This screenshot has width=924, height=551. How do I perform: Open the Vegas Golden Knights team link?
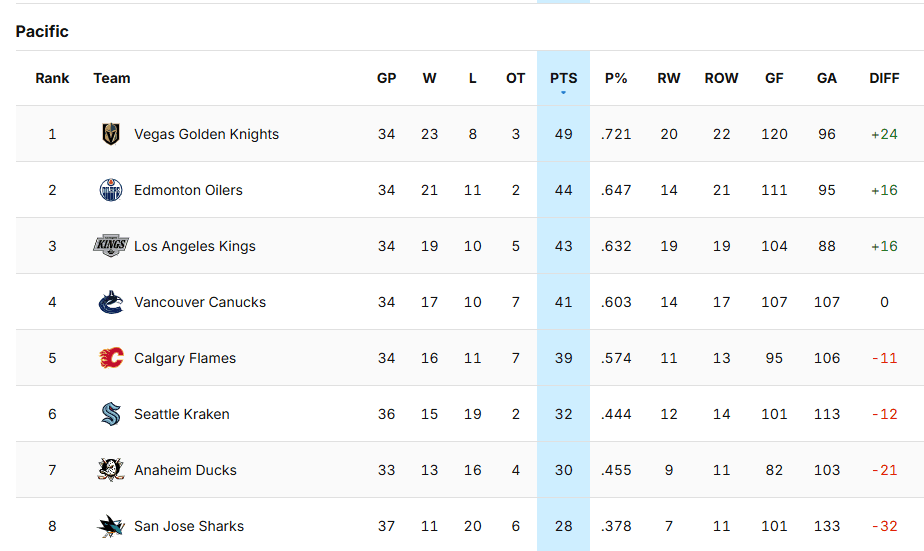(x=206, y=134)
